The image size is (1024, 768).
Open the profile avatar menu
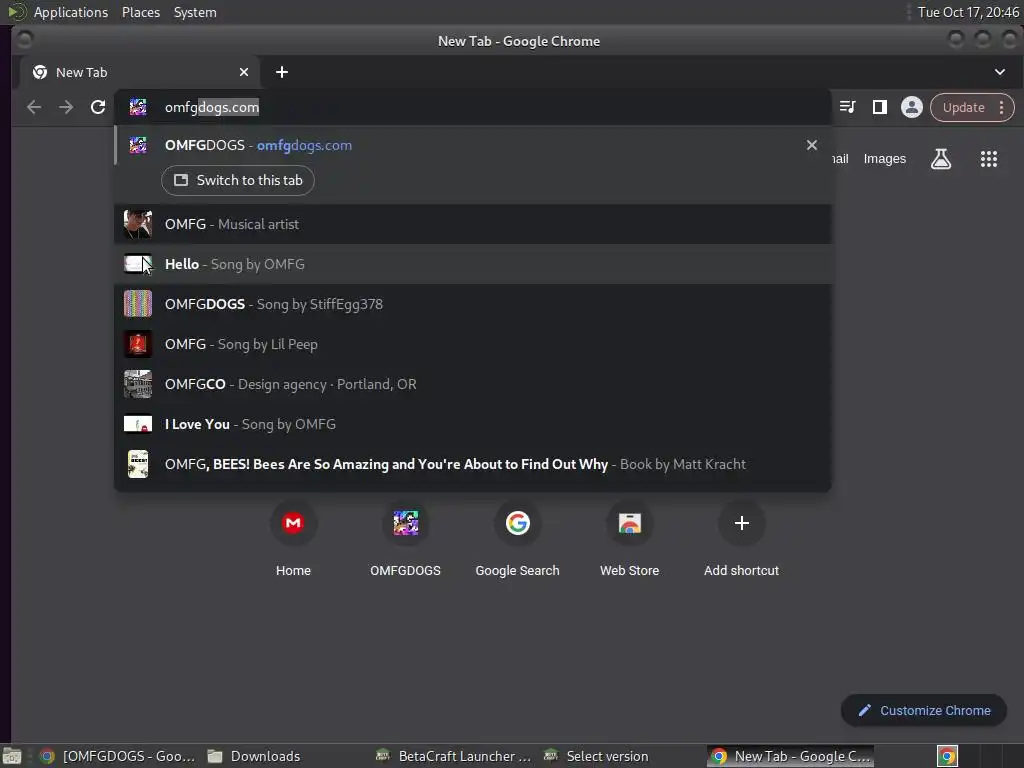[x=912, y=107]
